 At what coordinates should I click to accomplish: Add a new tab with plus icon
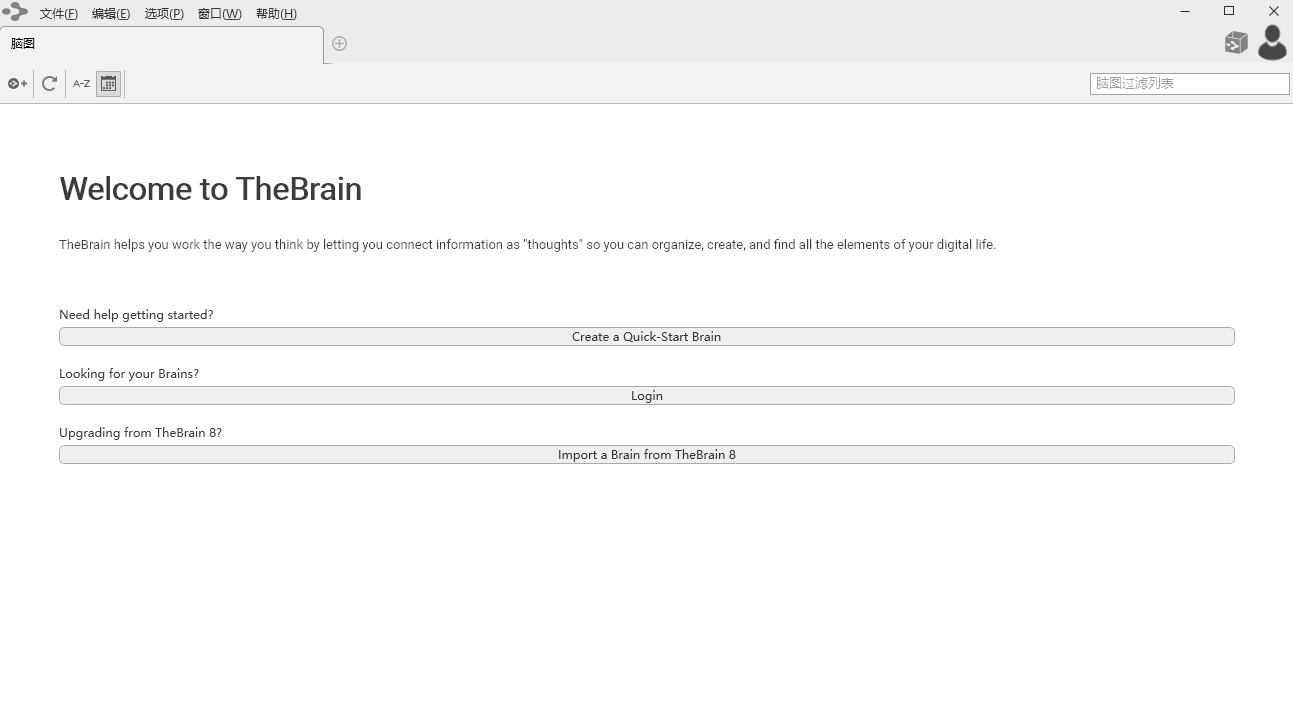point(339,43)
